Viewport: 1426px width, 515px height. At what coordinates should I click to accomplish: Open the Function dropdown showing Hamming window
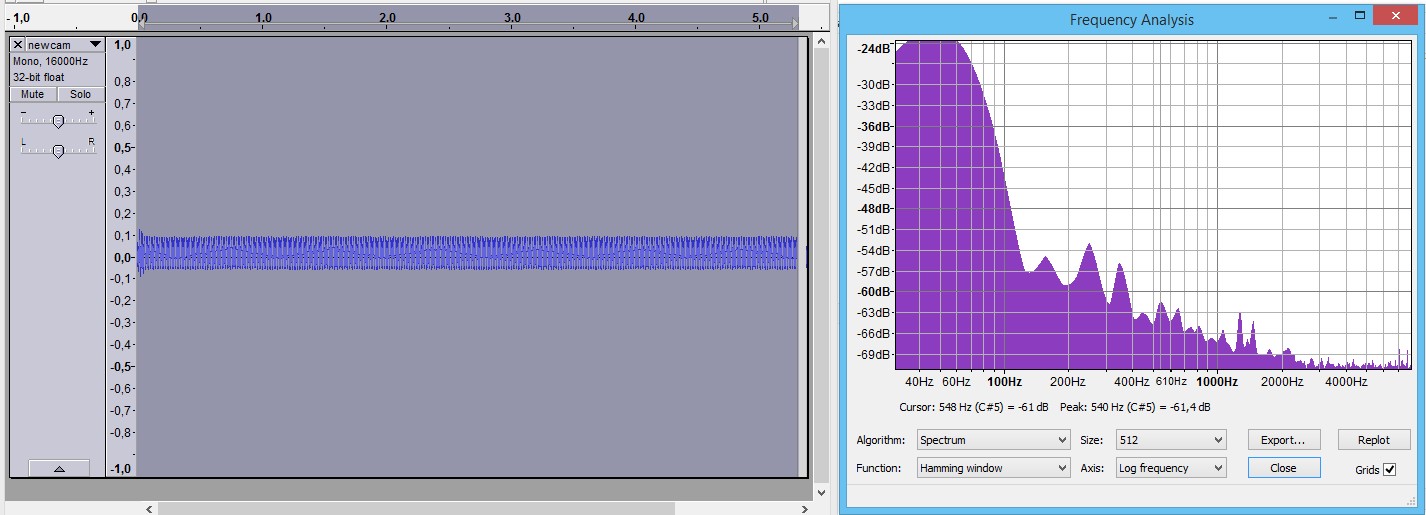pyautogui.click(x=993, y=468)
